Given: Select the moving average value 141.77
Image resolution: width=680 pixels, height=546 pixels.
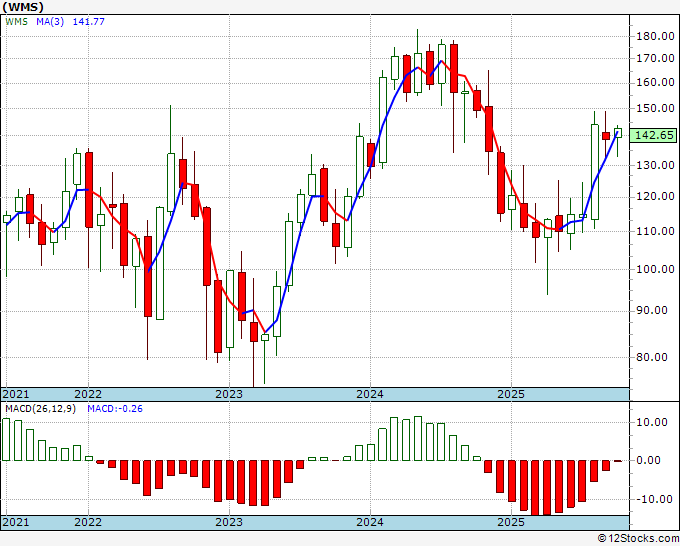Looking at the screenshot, I should pyautogui.click(x=88, y=21).
